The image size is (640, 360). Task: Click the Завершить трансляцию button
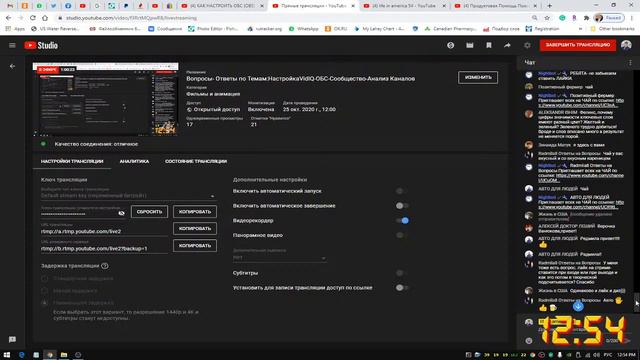click(578, 45)
